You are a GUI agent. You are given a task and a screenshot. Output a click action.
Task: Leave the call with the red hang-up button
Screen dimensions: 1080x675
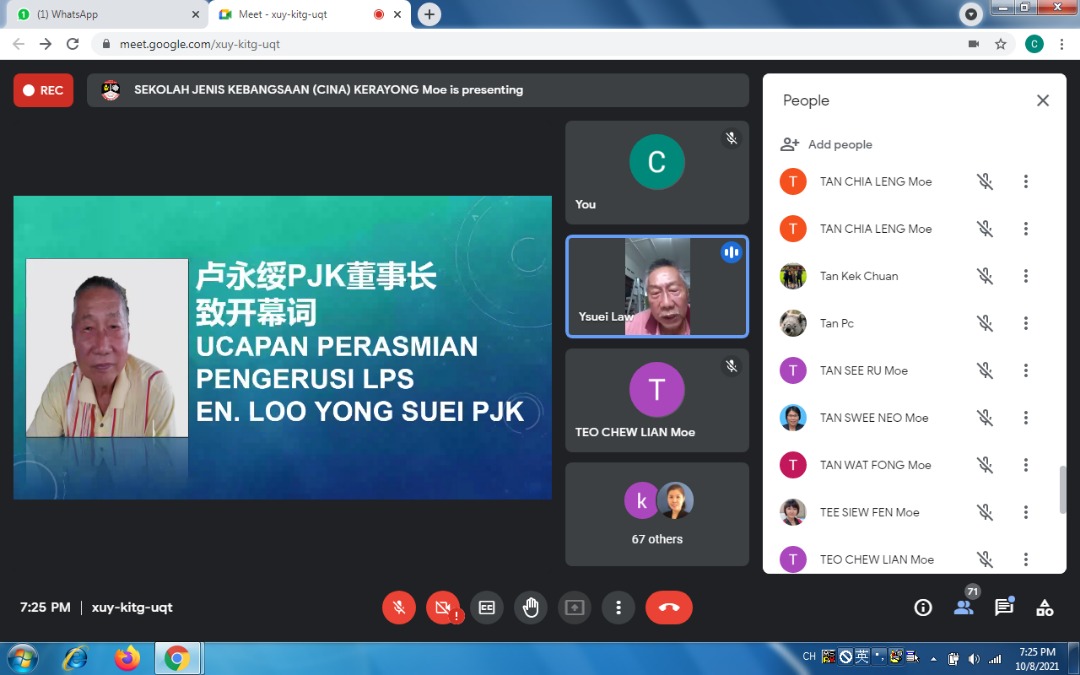coord(669,607)
